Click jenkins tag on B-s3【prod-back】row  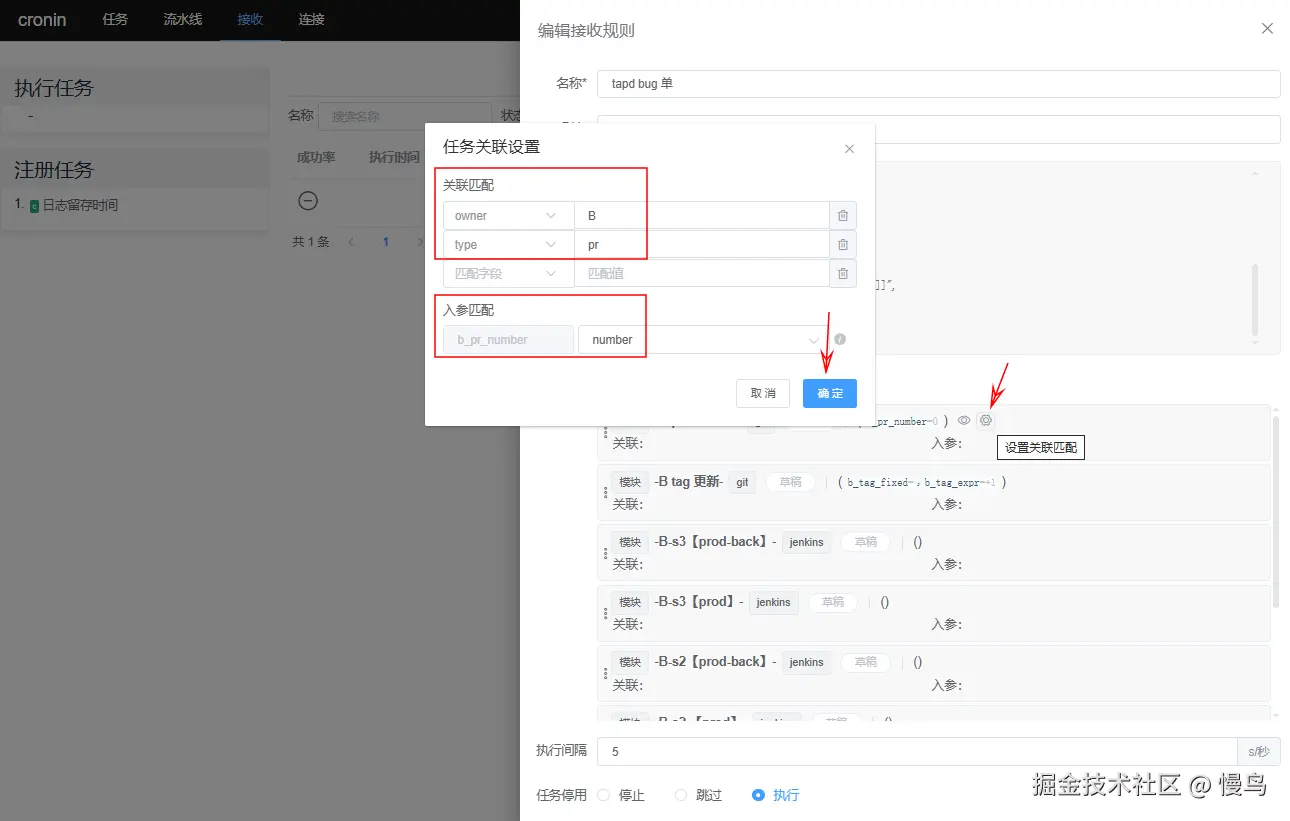pyautogui.click(x=806, y=542)
